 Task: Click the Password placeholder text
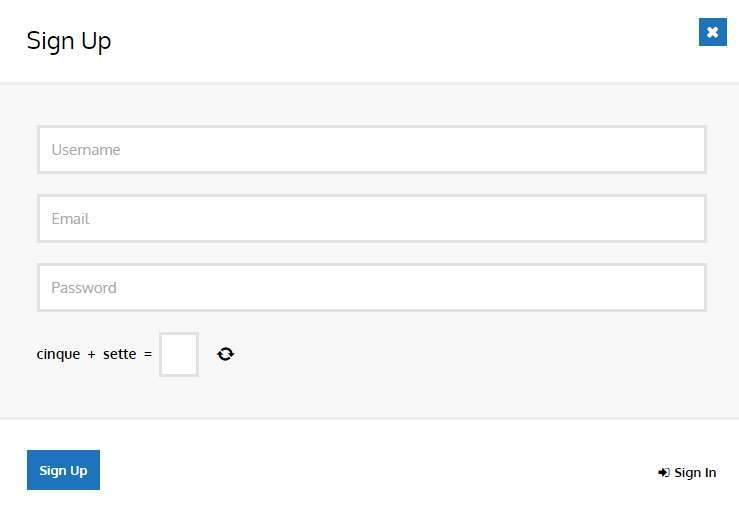tap(84, 288)
